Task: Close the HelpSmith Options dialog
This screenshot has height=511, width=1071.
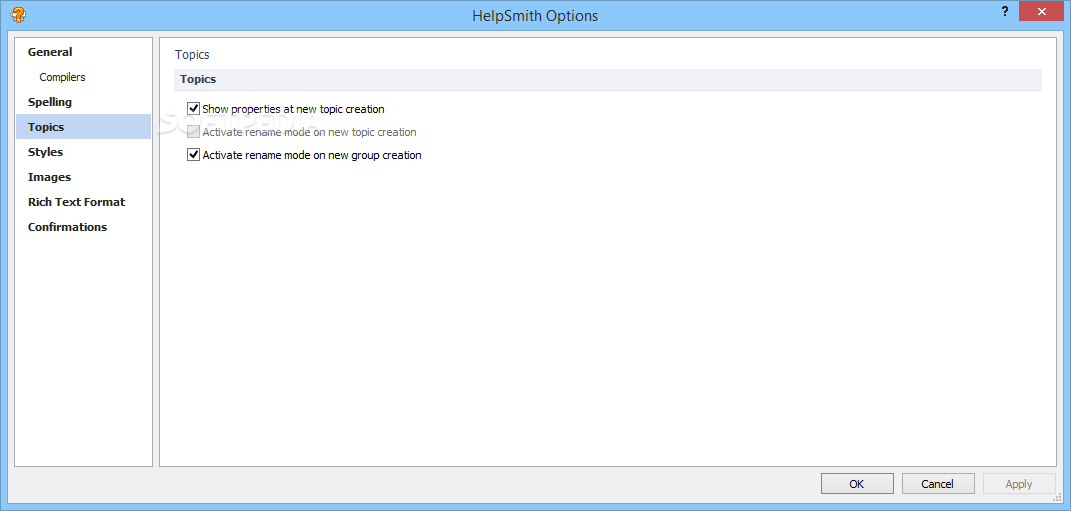Action: [1042, 12]
